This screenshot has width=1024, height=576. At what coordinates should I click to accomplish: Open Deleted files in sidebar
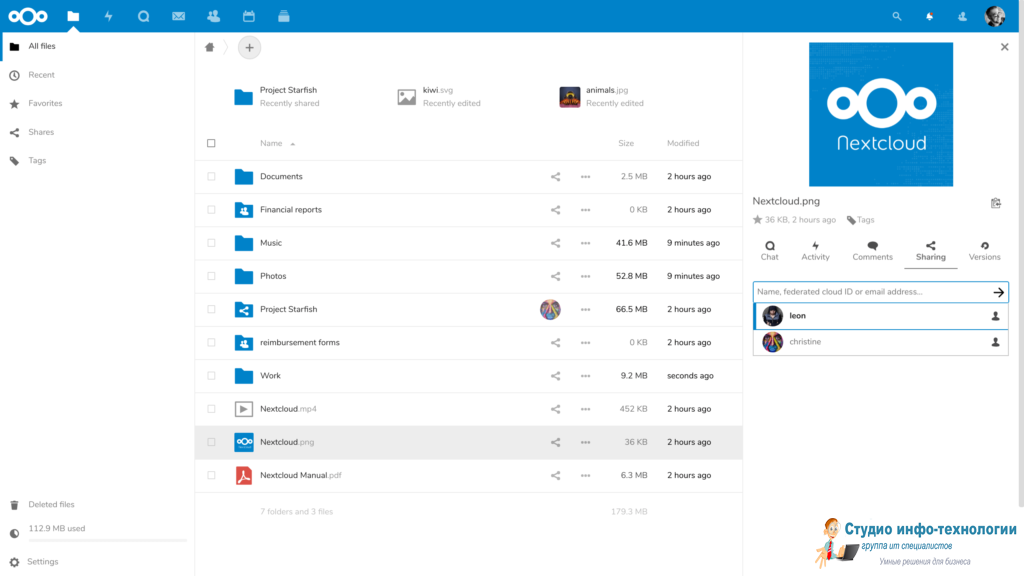point(50,505)
